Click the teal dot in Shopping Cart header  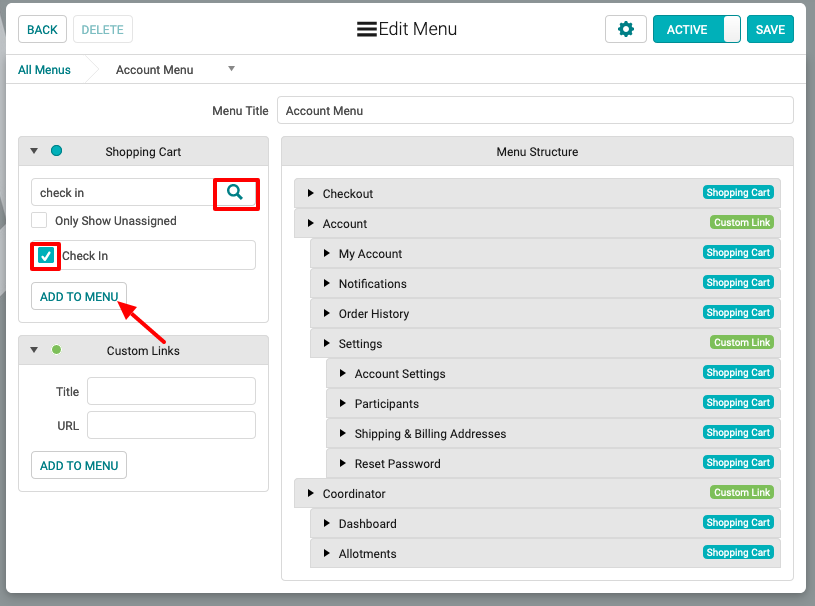pyautogui.click(x=56, y=151)
